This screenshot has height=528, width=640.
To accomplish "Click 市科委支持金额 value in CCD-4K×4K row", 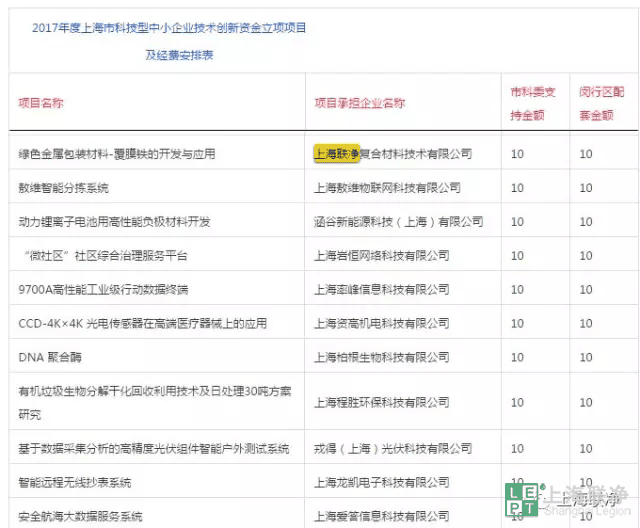I will (x=517, y=323).
